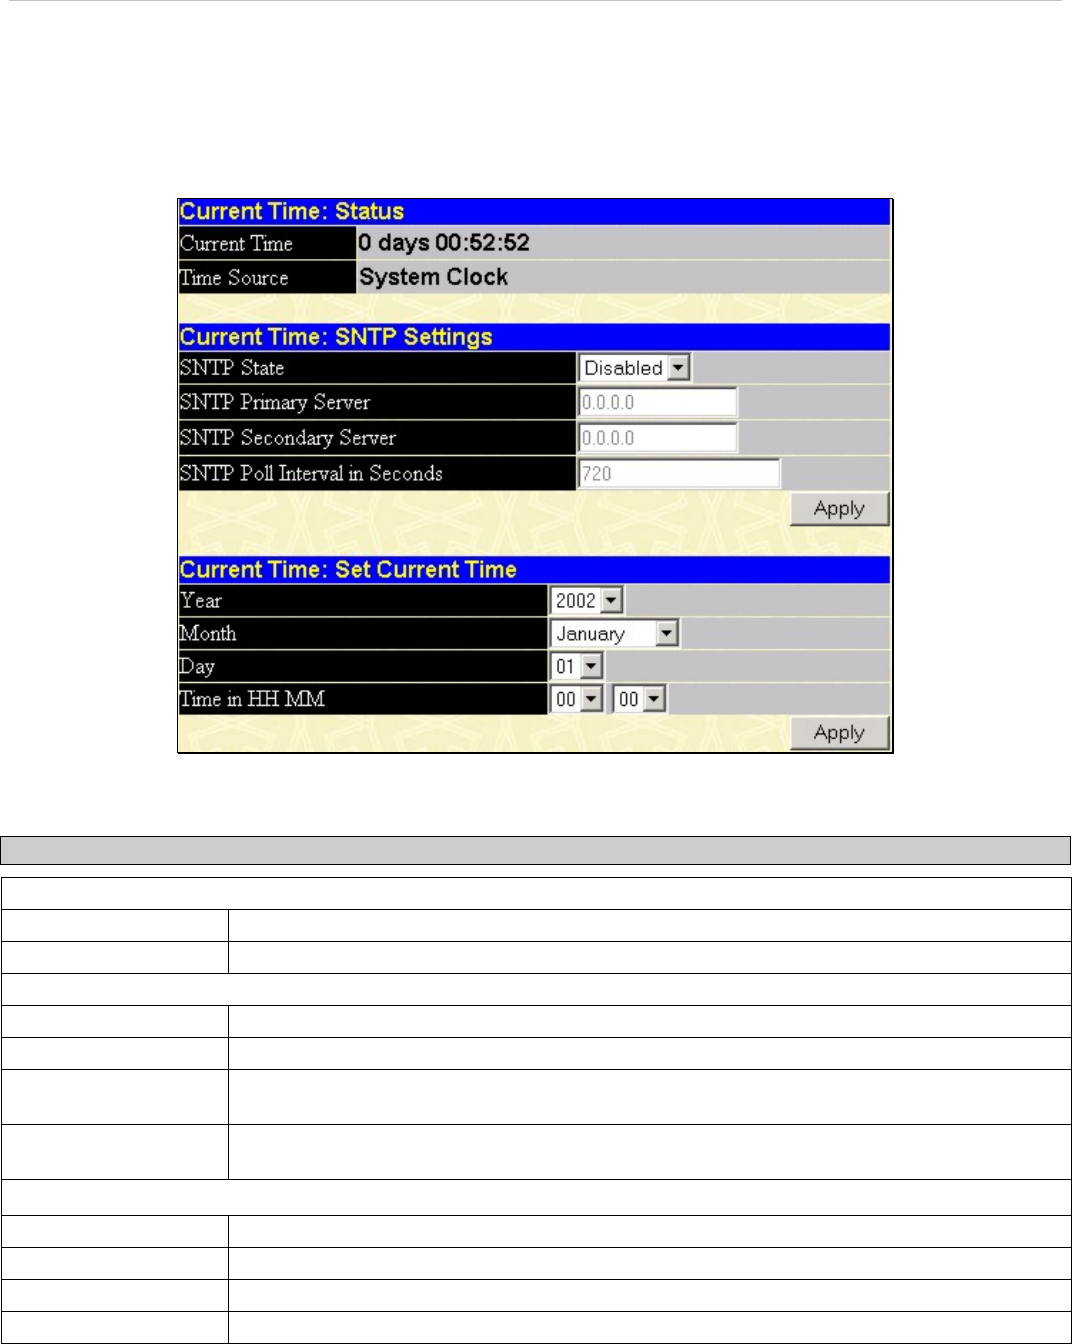The image size is (1072, 1344).
Task: Click the 'Time Source' label
Action: pos(234,278)
